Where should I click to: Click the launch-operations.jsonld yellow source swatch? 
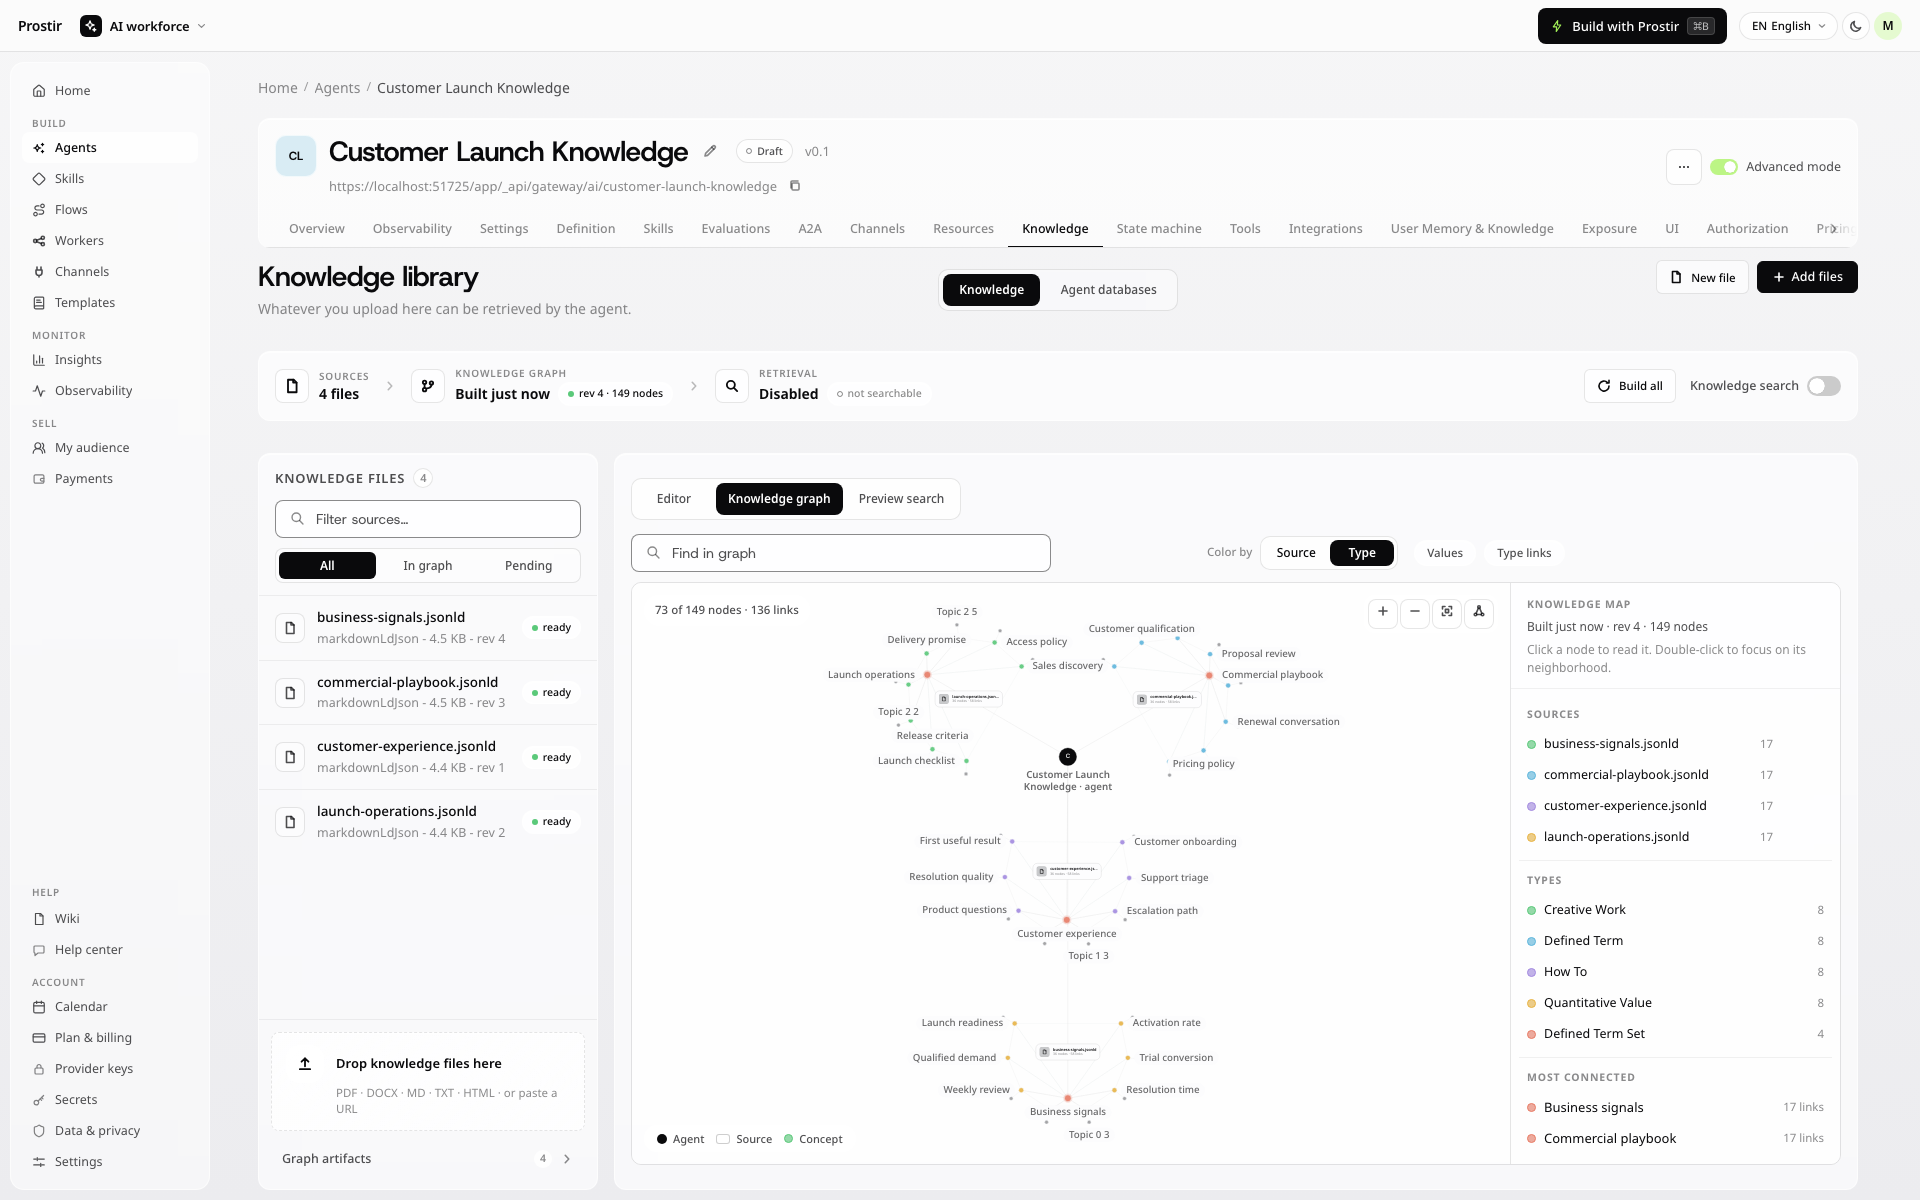tap(1532, 837)
